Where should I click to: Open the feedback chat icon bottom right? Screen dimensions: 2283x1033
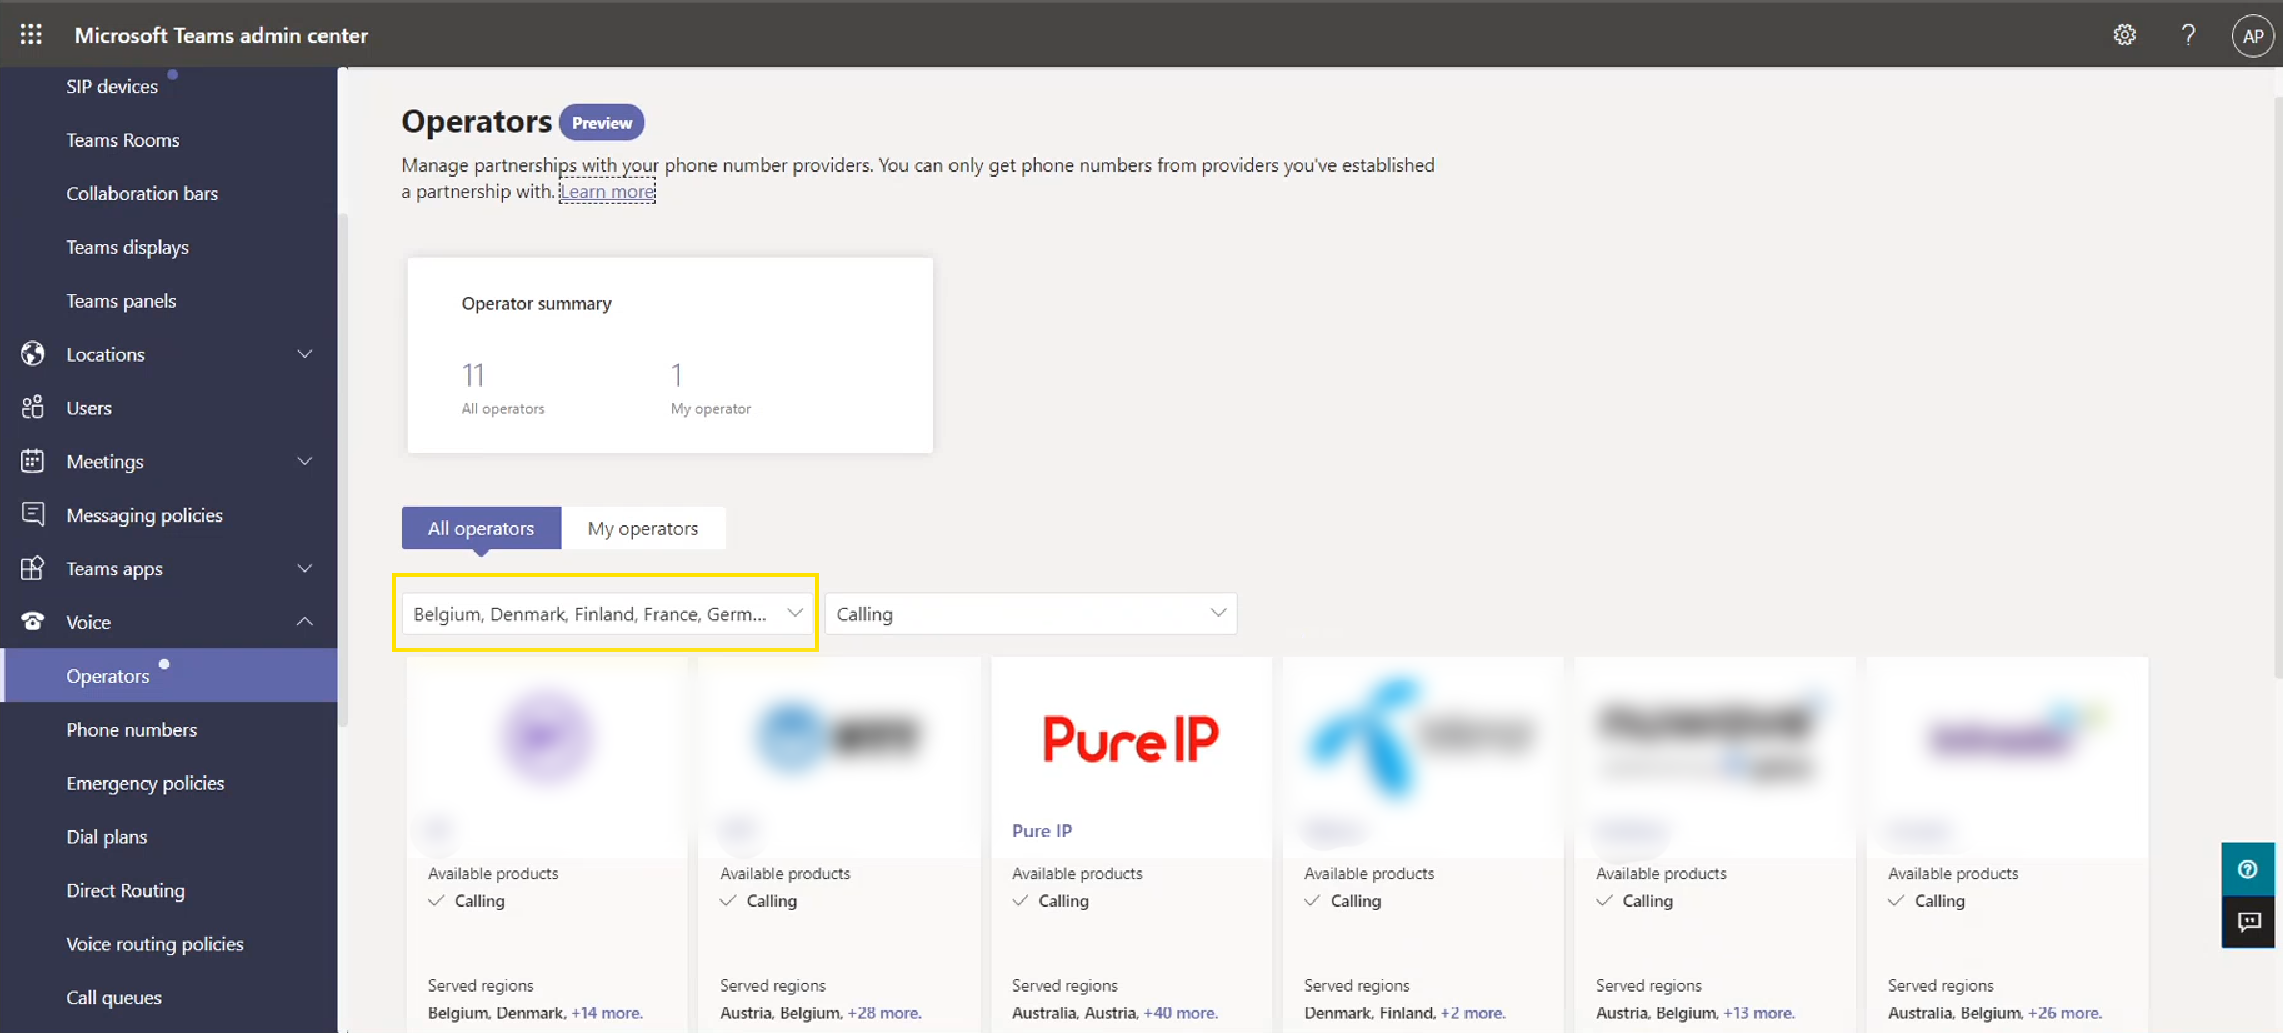tap(2247, 922)
